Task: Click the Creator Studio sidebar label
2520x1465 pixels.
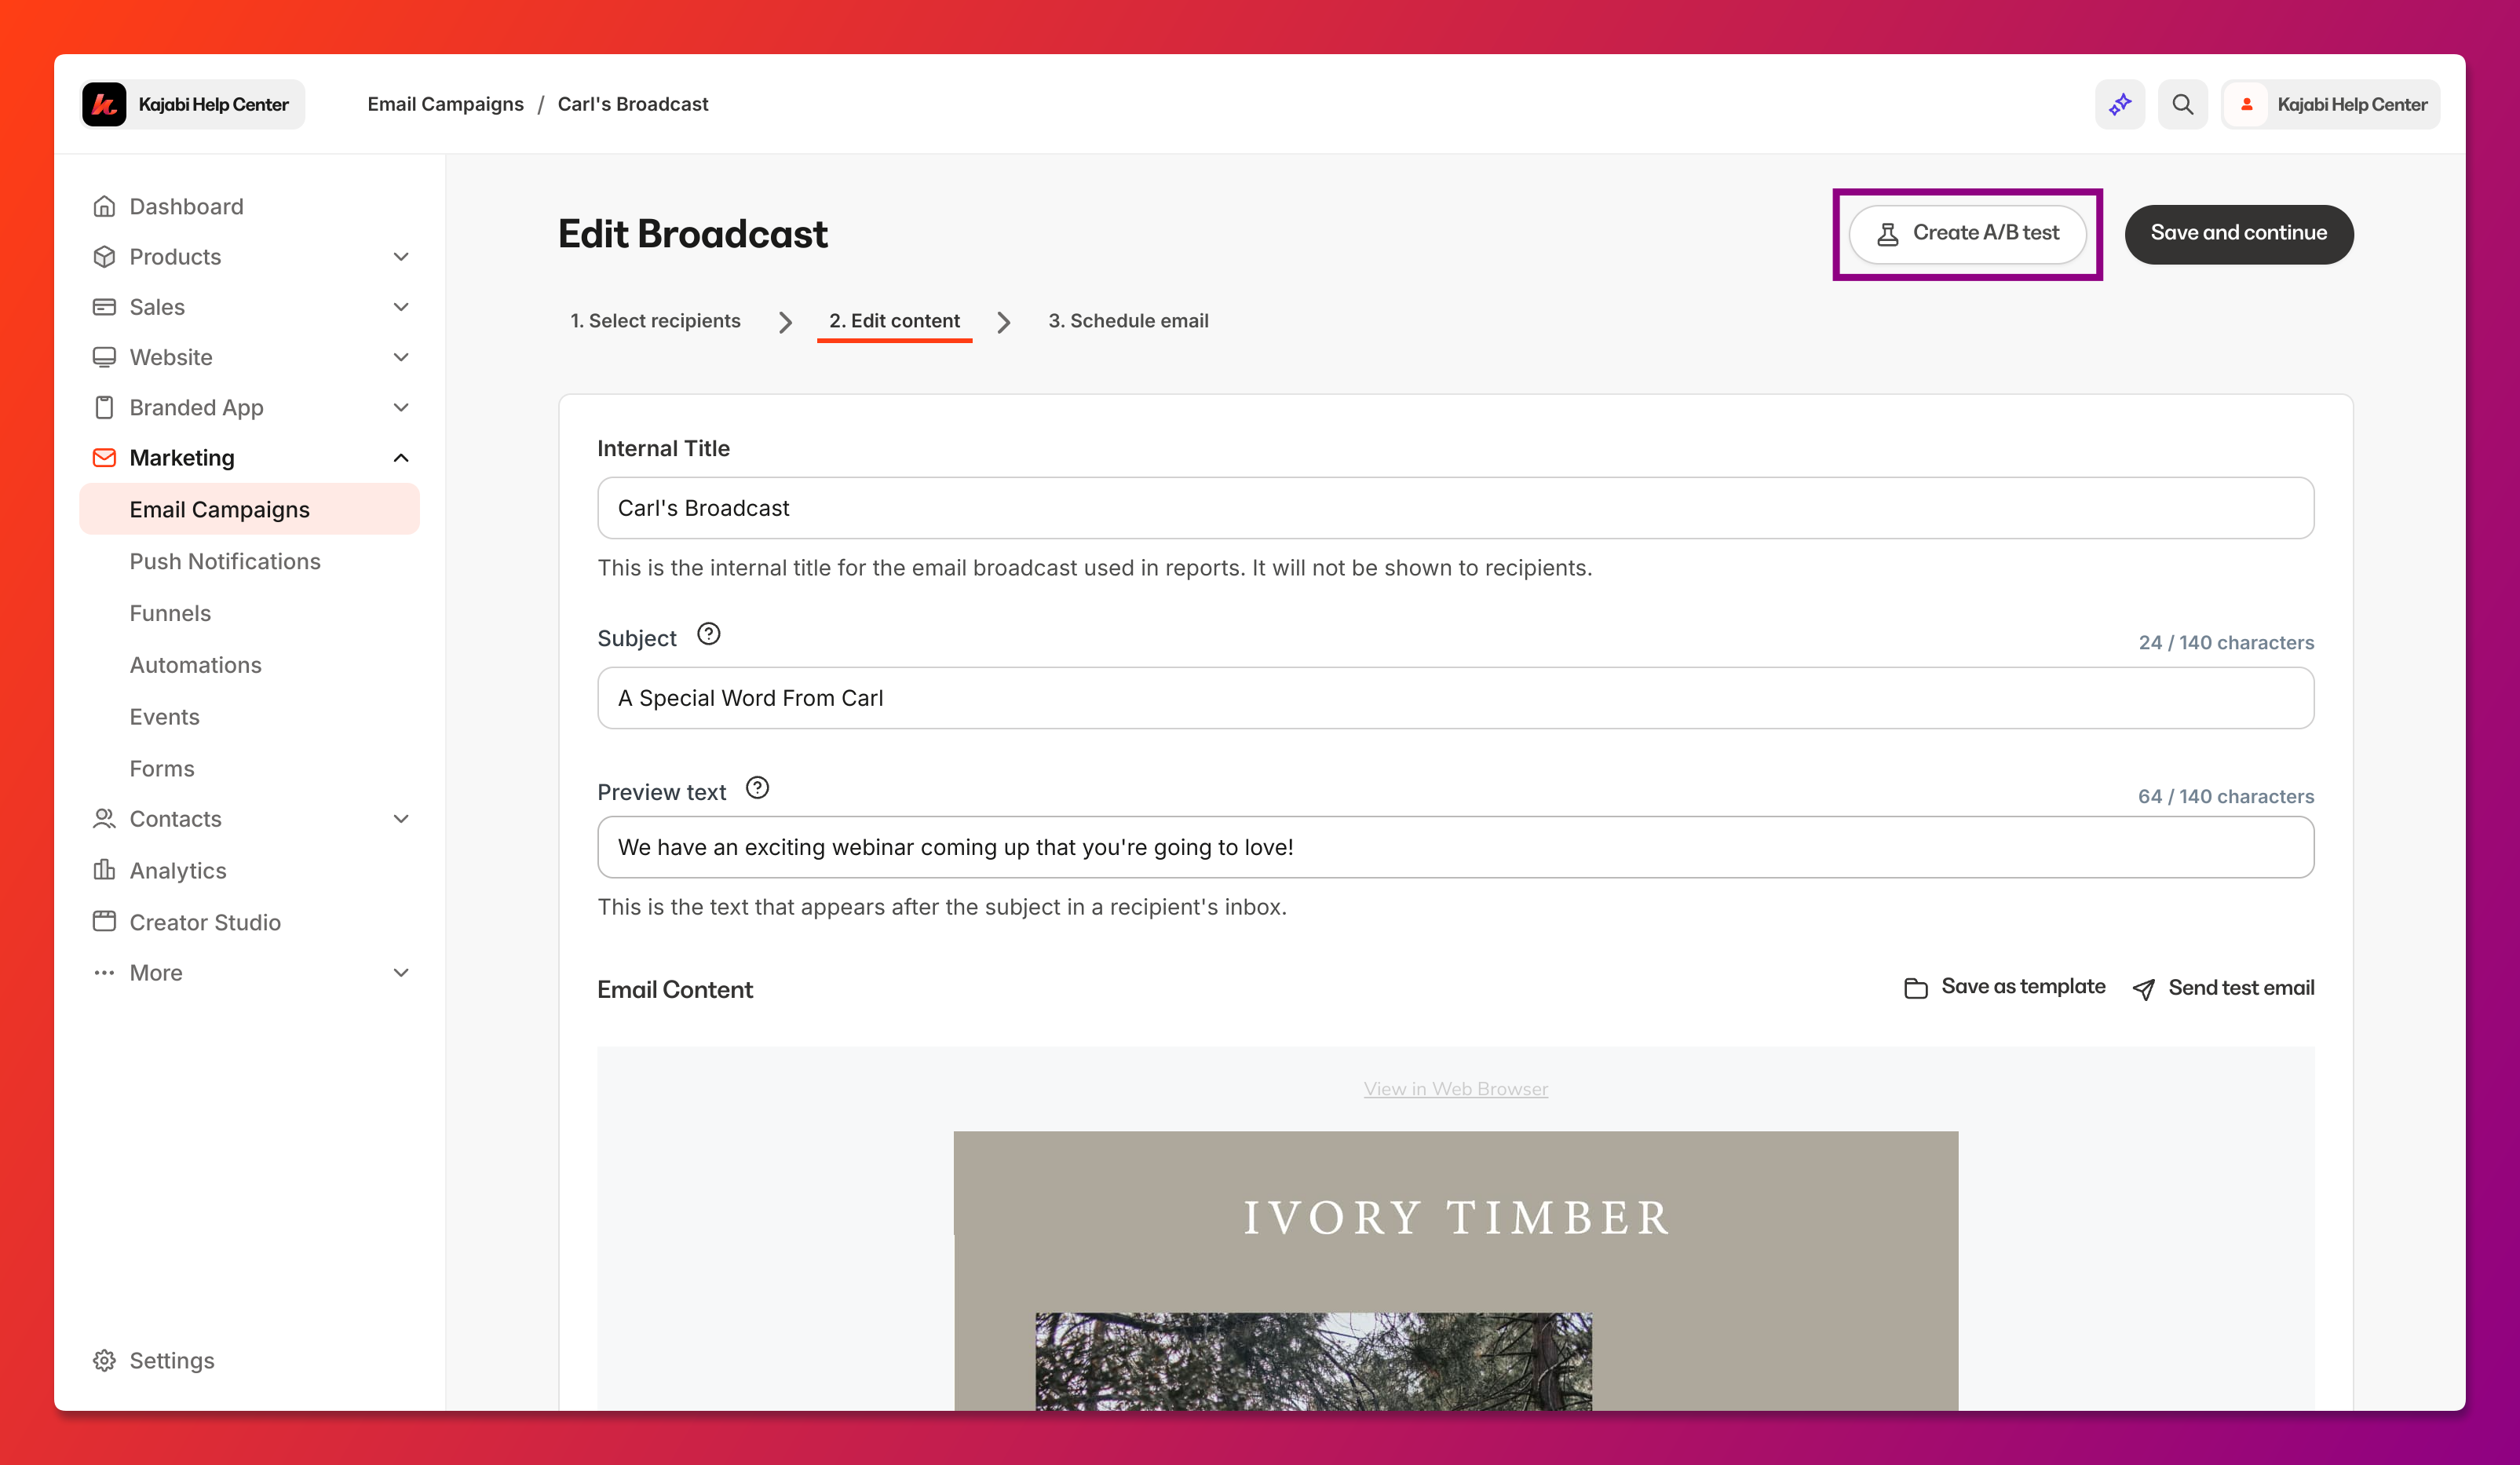Action: click(205, 922)
